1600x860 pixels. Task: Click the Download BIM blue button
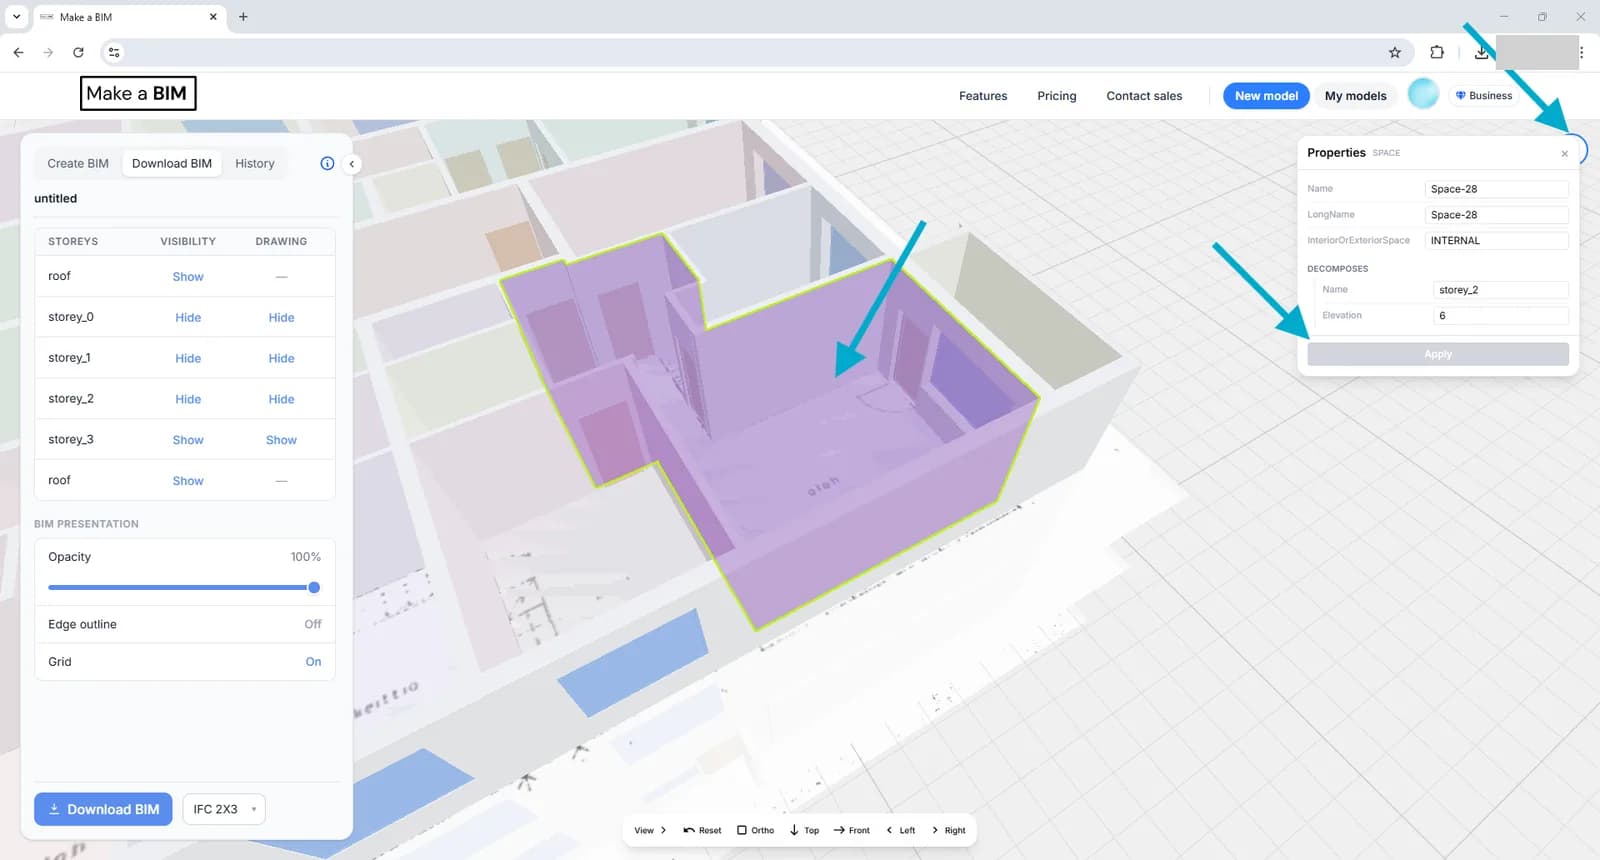103,809
